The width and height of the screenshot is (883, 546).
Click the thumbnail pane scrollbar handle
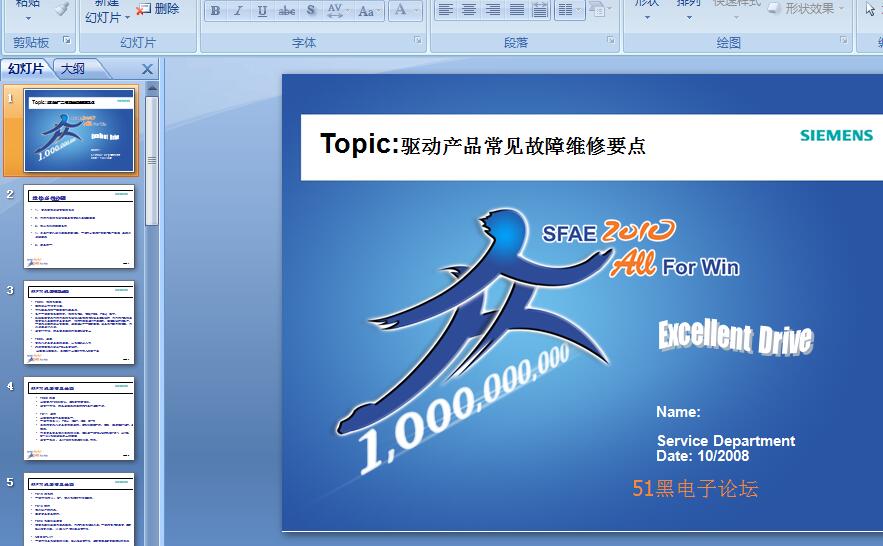tap(152, 161)
